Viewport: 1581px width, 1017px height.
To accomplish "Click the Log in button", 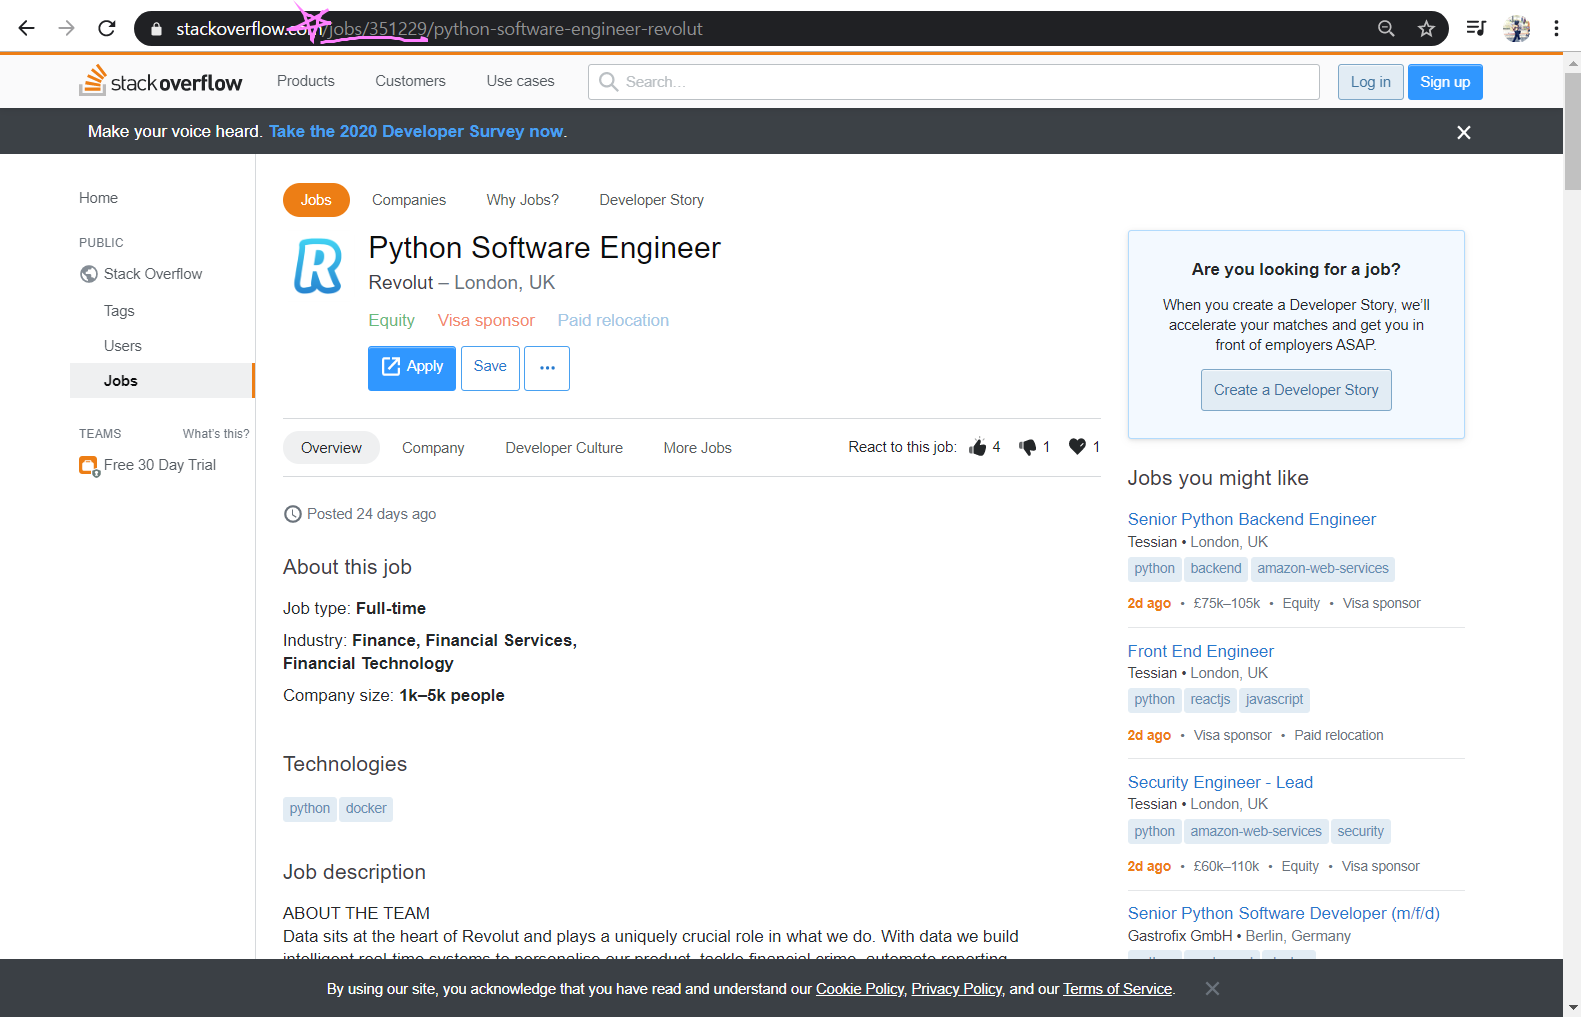I will pyautogui.click(x=1370, y=82).
